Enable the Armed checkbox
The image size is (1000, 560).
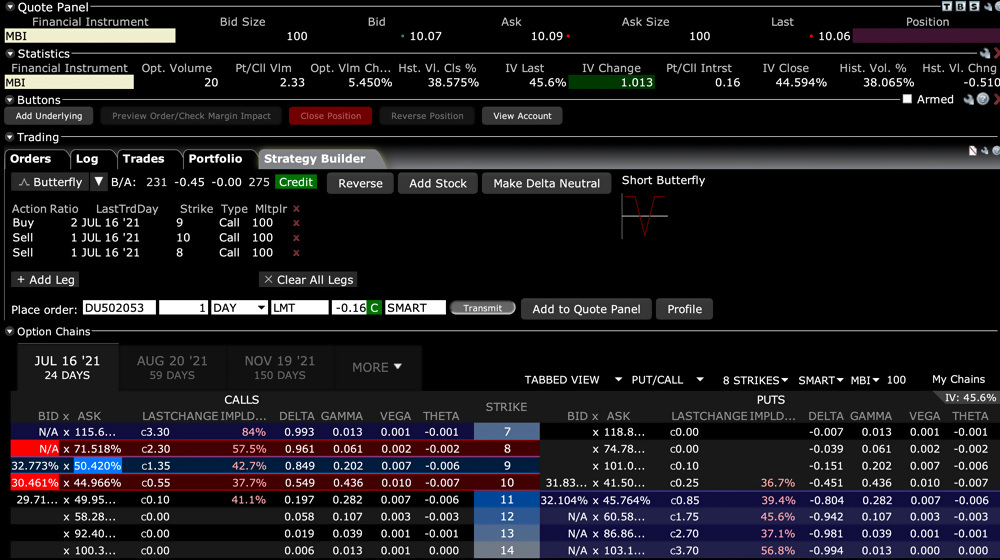pos(907,99)
